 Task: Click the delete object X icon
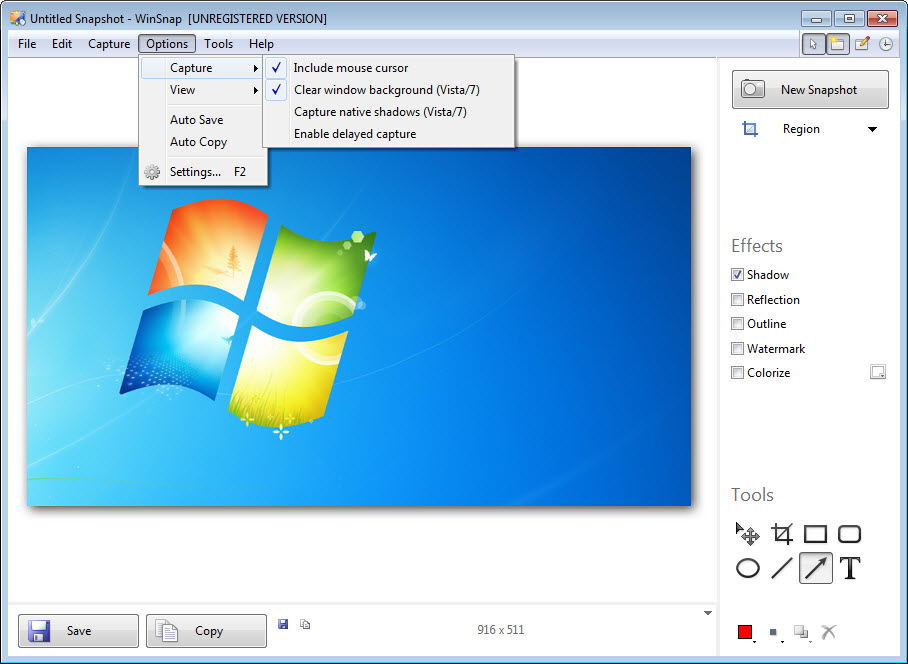pos(829,632)
